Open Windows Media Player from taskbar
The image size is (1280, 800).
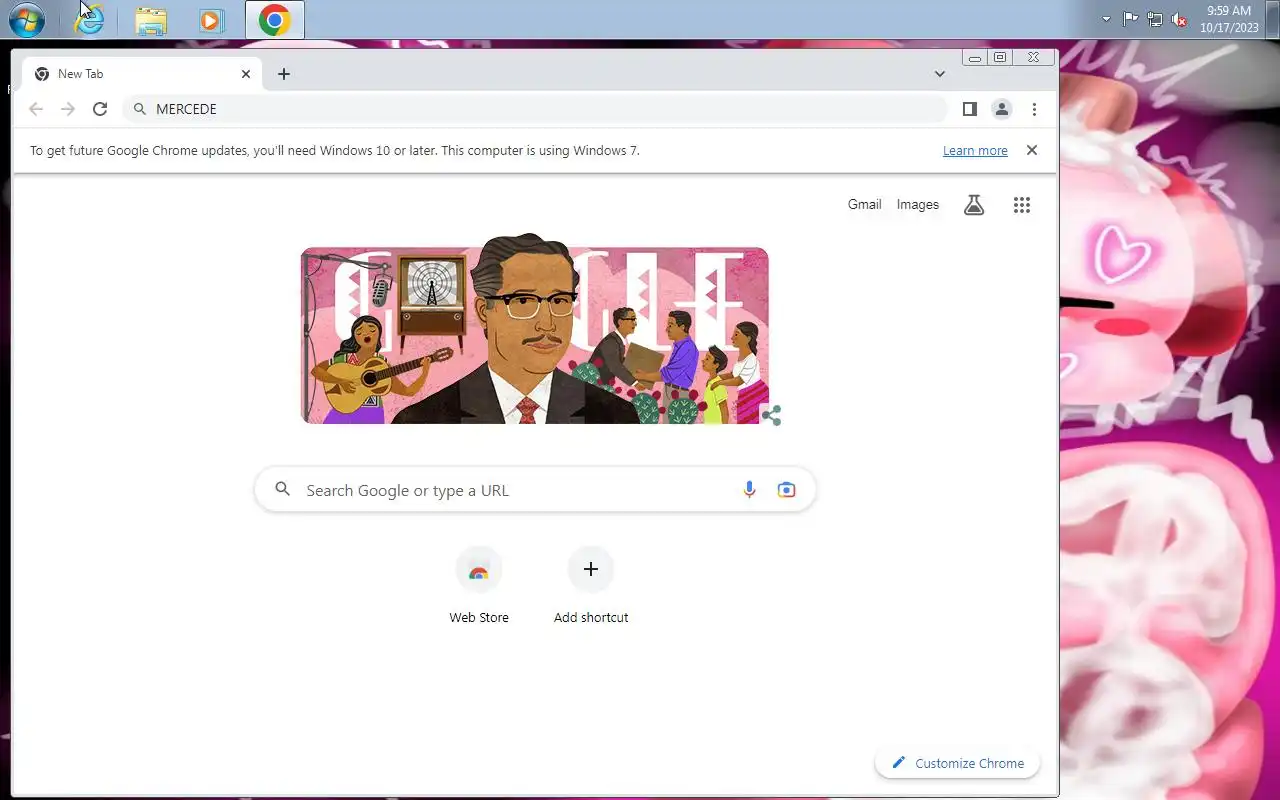click(212, 20)
